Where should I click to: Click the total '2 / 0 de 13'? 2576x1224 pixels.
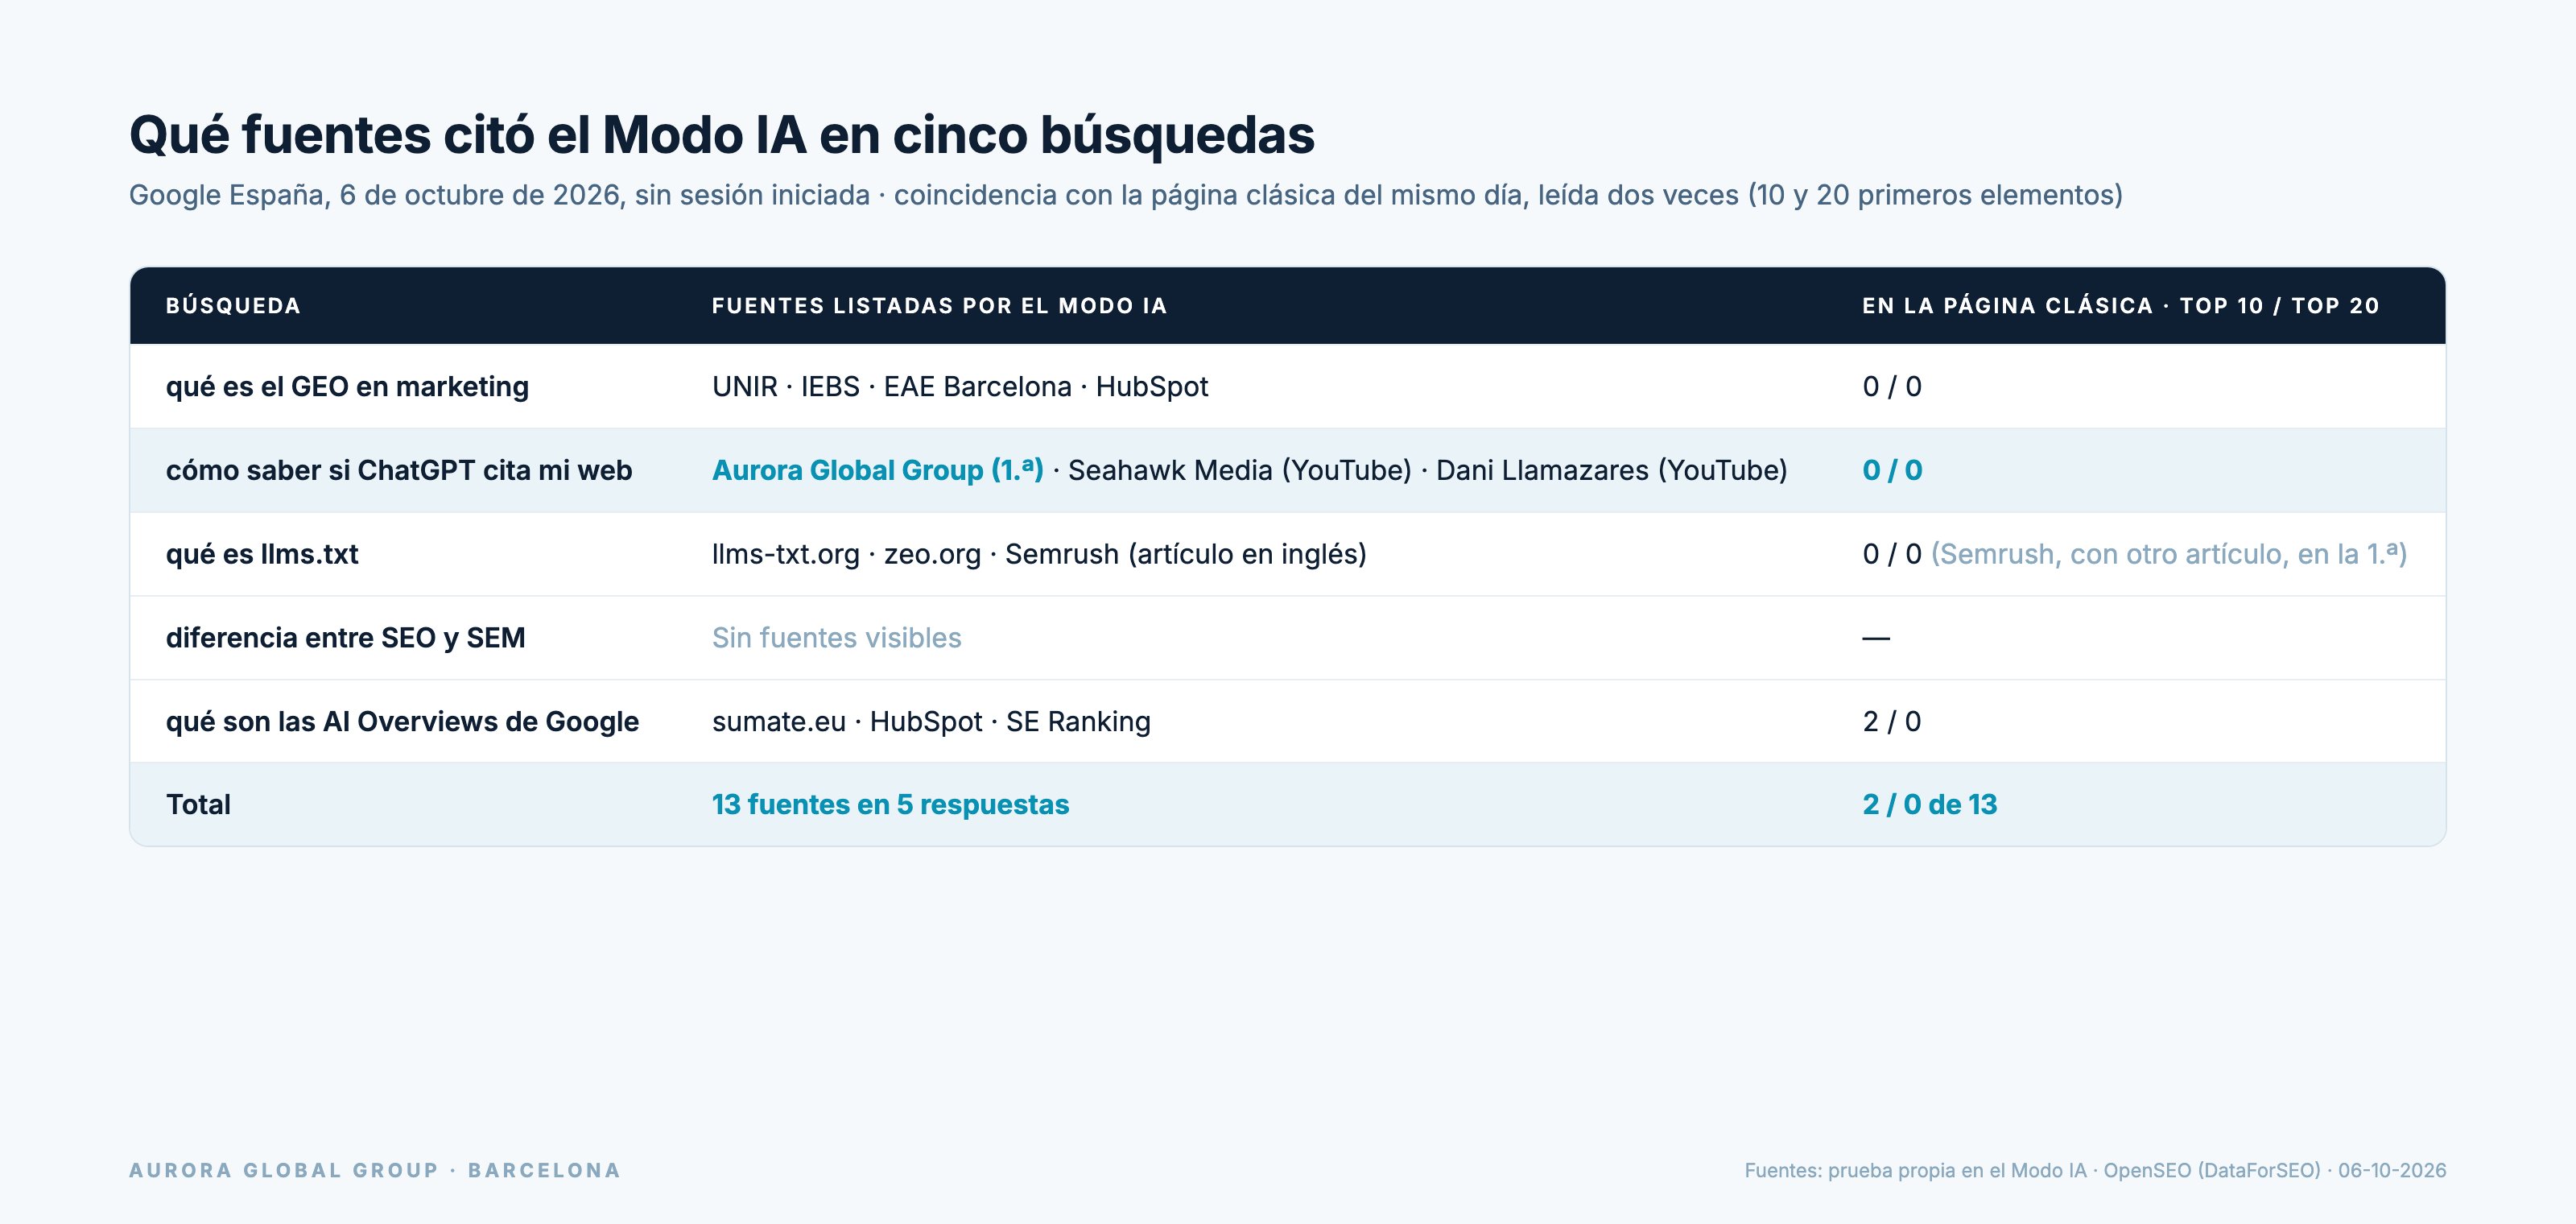point(1930,805)
